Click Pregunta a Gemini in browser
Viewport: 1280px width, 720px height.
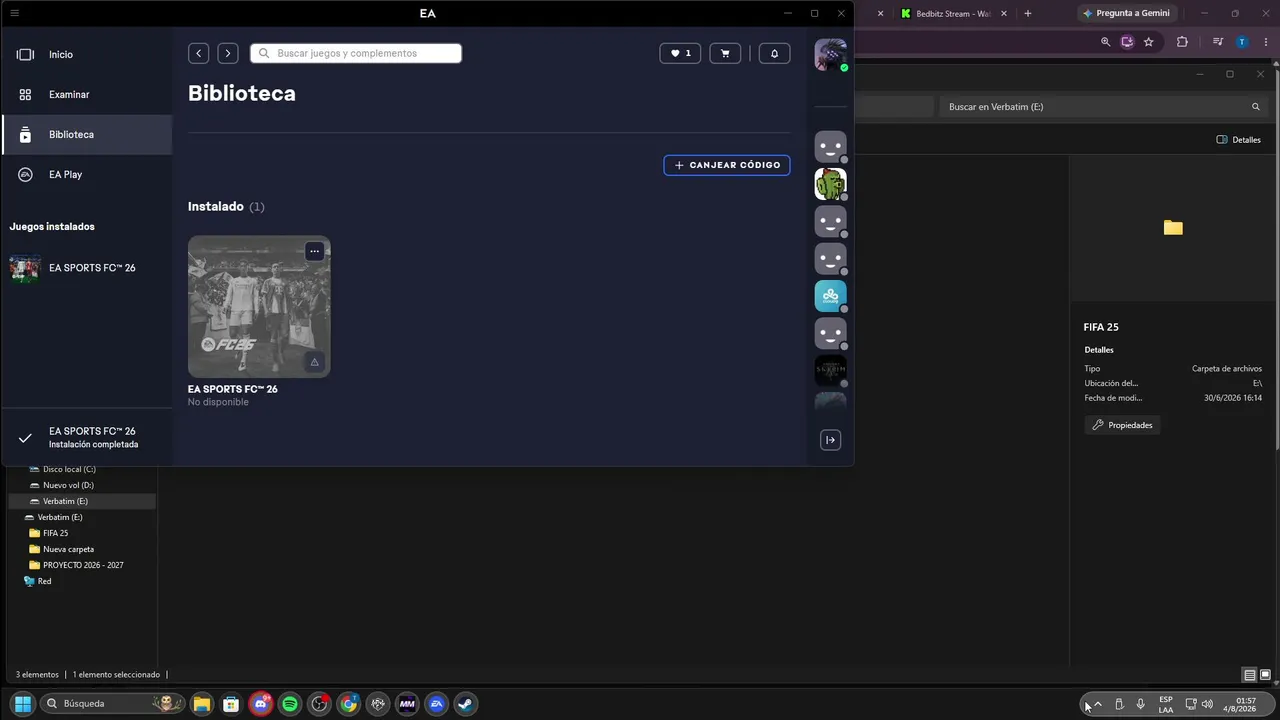click(1126, 13)
